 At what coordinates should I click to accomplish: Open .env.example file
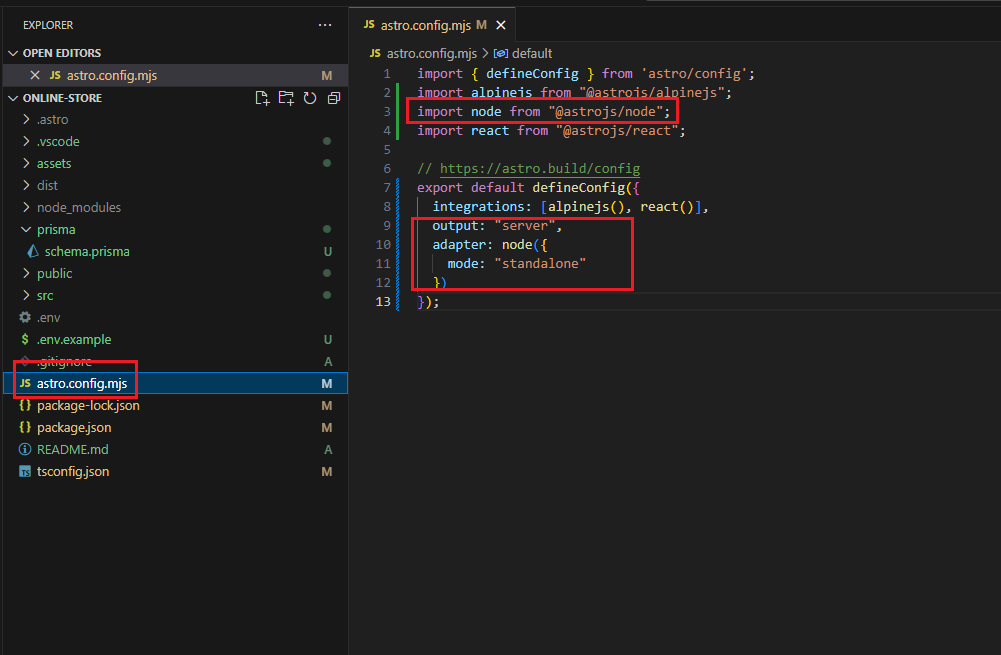[175, 339]
